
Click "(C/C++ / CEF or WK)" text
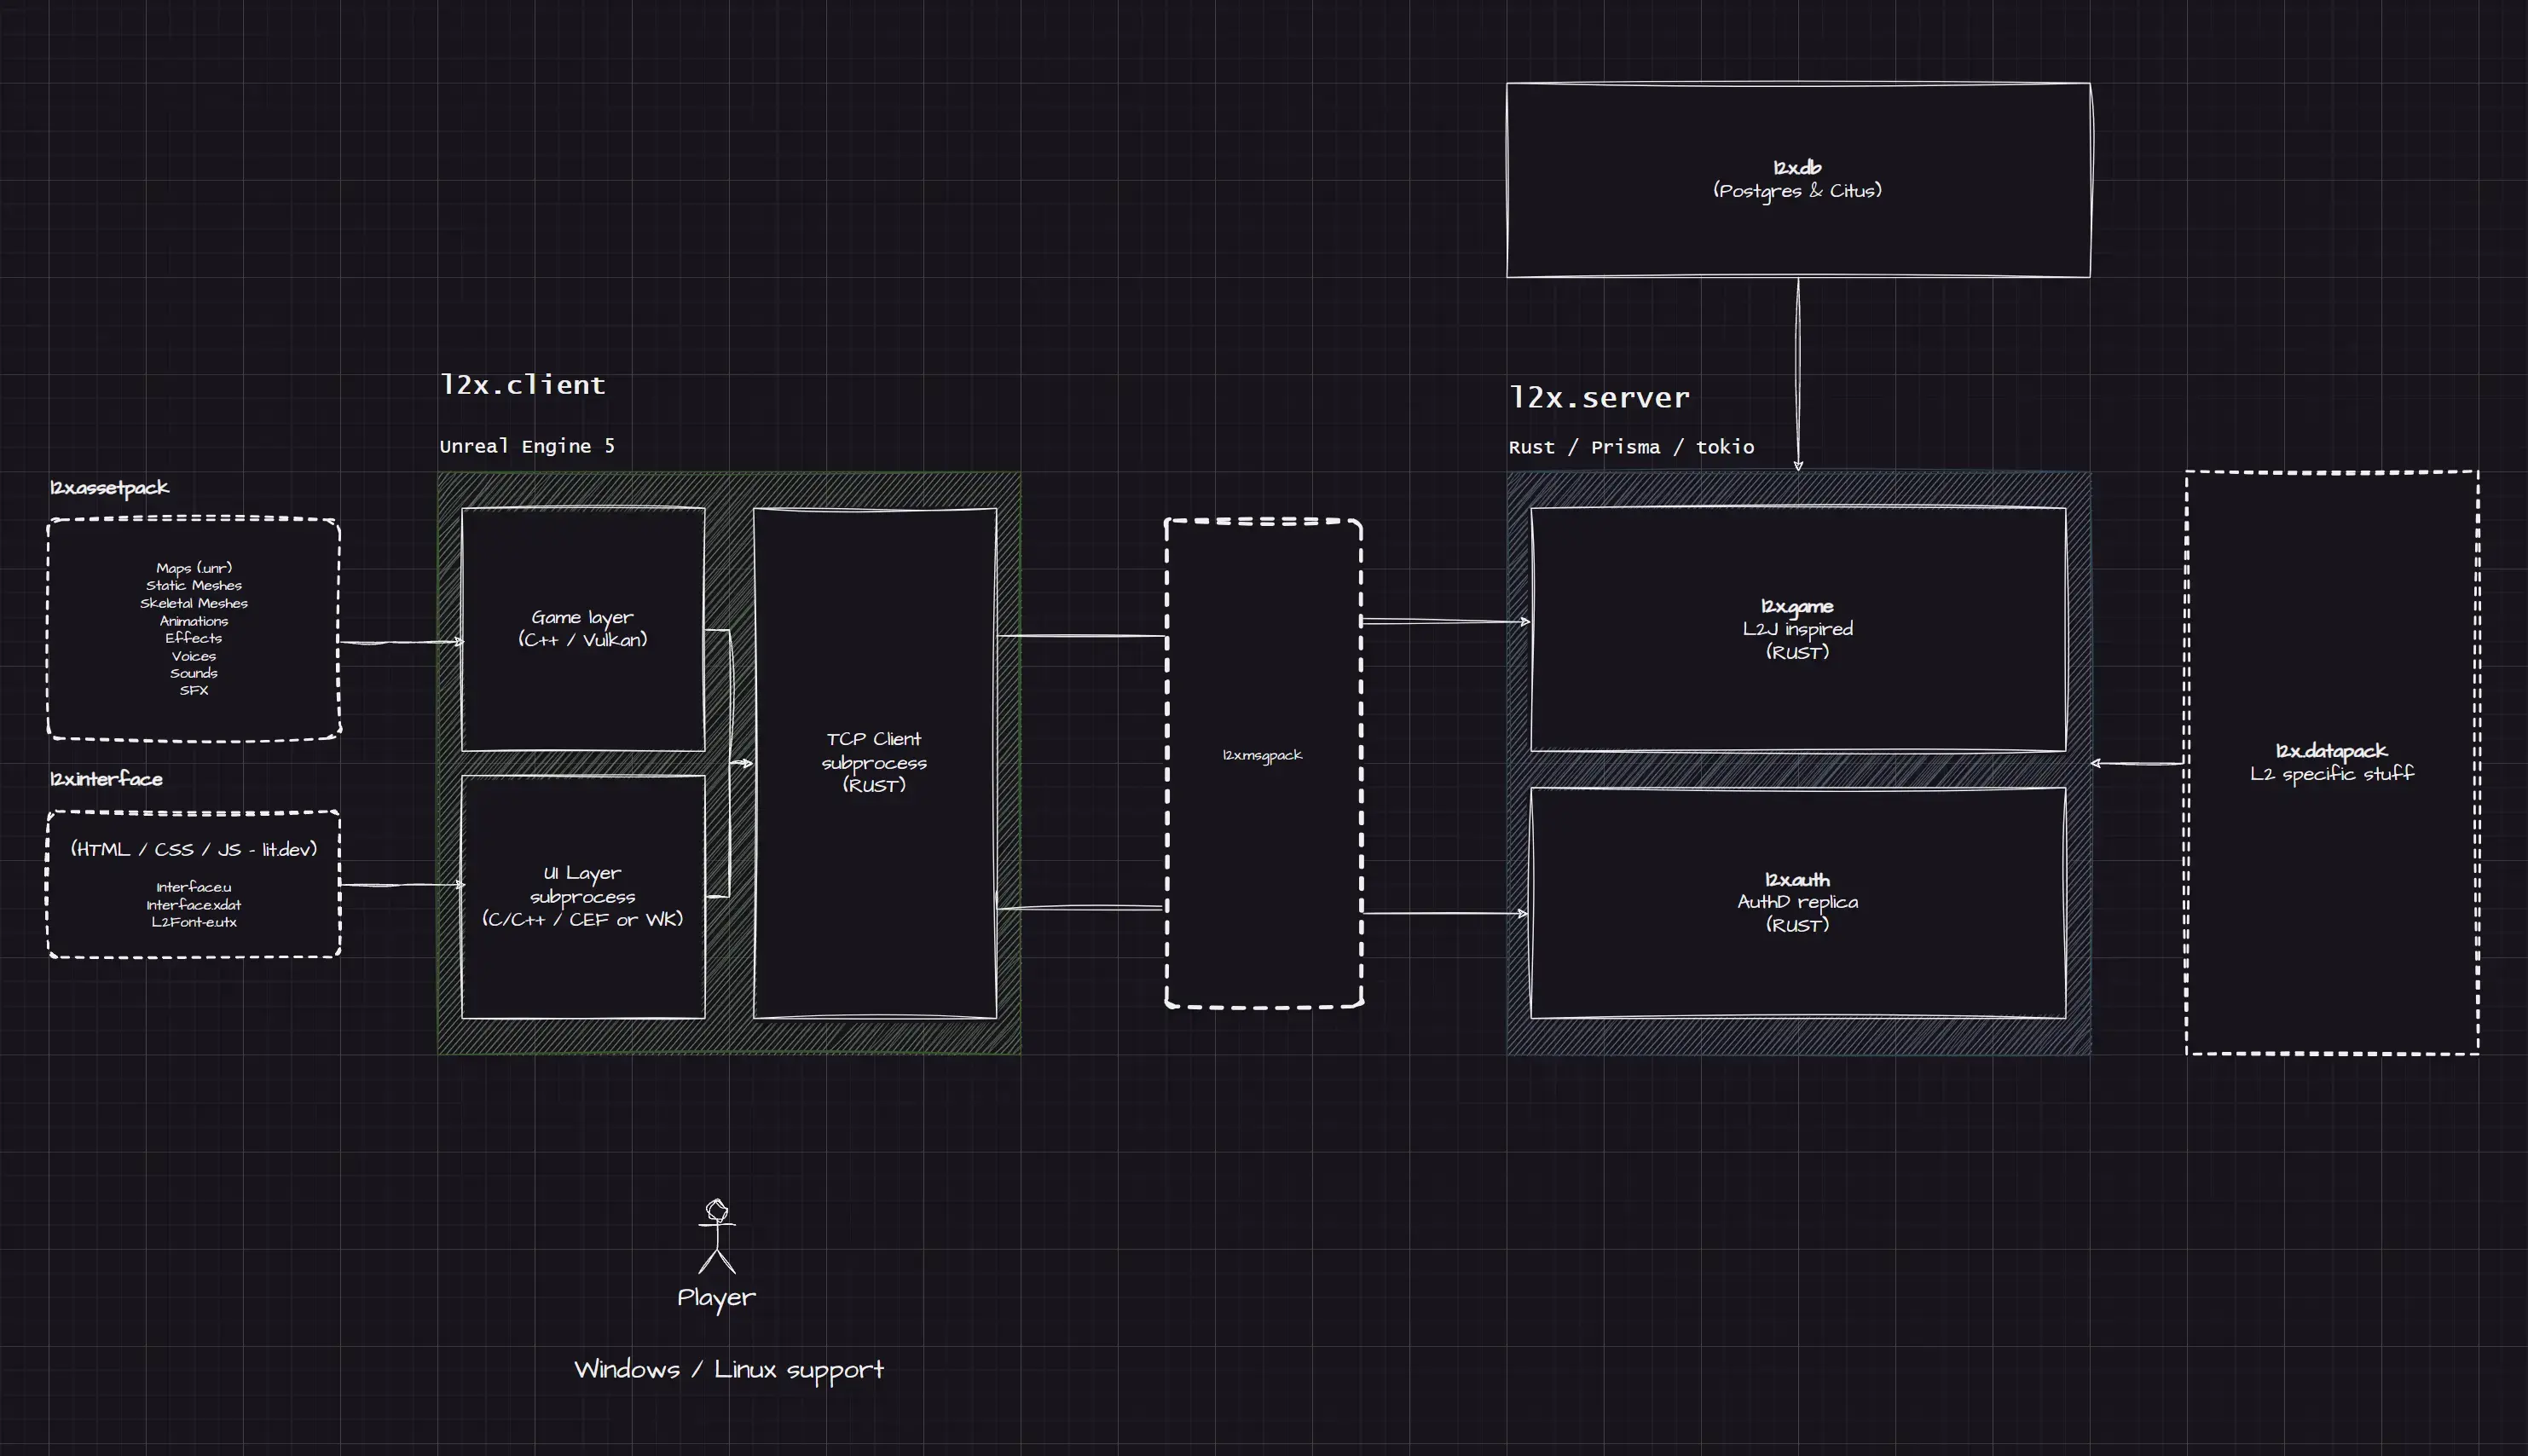click(582, 919)
